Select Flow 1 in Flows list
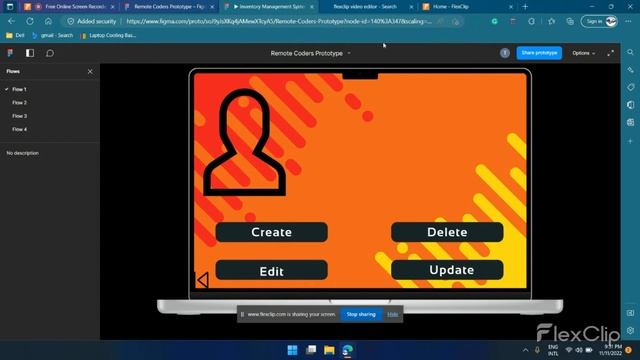The width and height of the screenshot is (640, 360). [x=19, y=89]
